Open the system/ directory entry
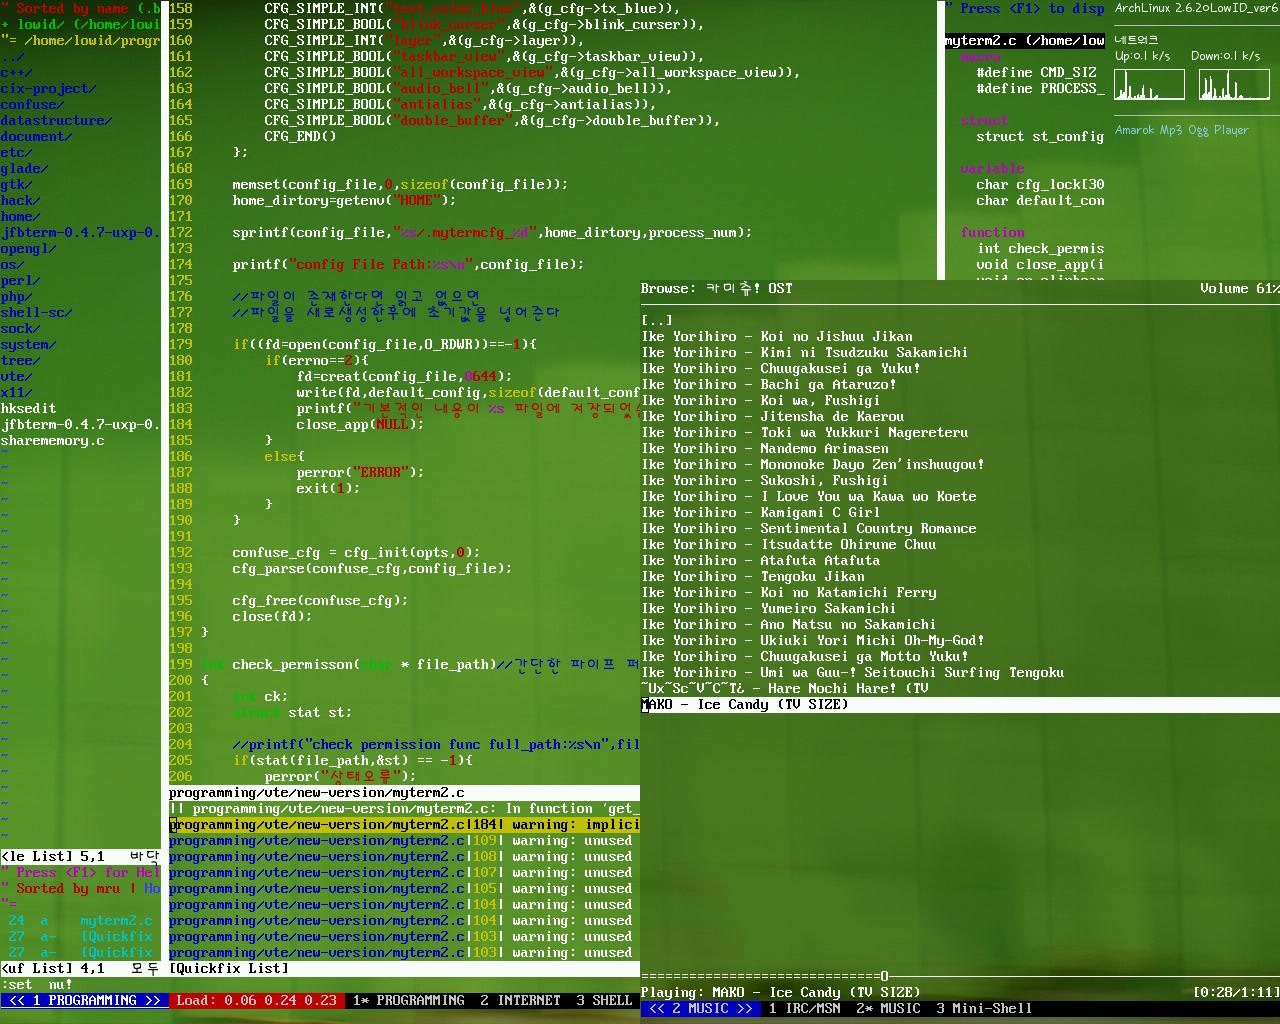The width and height of the screenshot is (1280, 1024). (29, 344)
